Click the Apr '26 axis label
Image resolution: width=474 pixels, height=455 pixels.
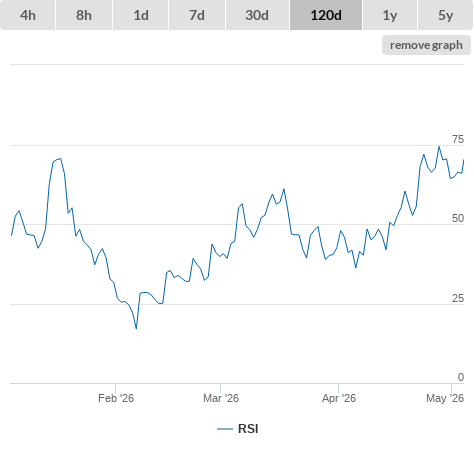(x=339, y=398)
